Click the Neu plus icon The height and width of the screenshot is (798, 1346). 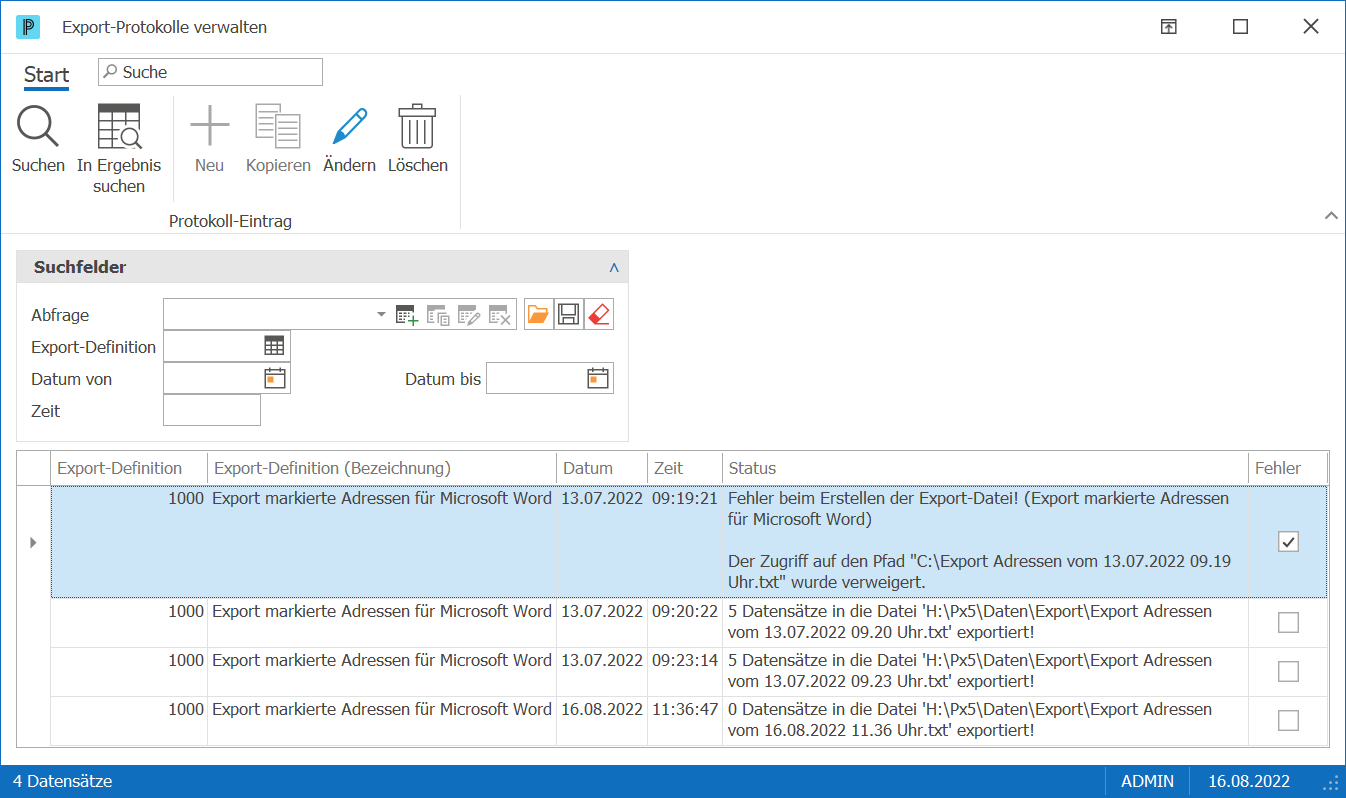(x=210, y=127)
